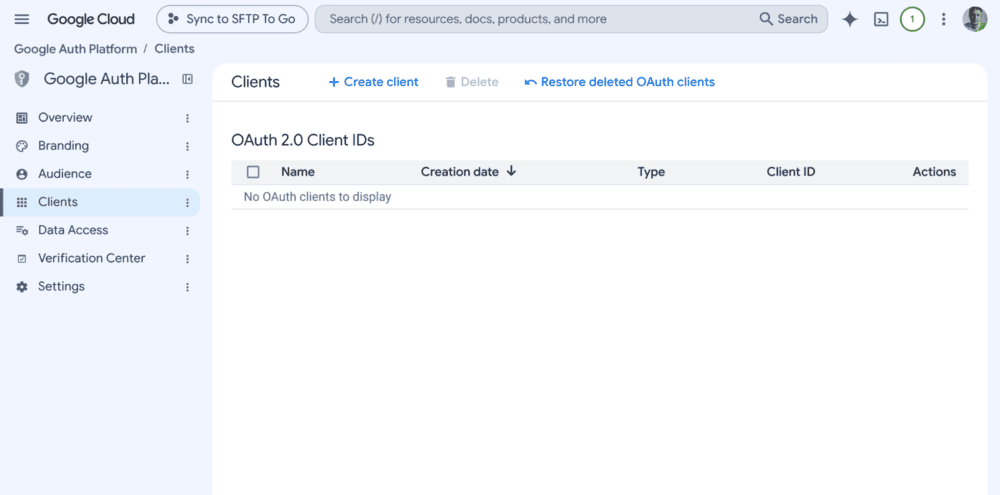This screenshot has width=1000, height=495.
Task: Click the Creation date sort arrow
Action: pyautogui.click(x=511, y=171)
